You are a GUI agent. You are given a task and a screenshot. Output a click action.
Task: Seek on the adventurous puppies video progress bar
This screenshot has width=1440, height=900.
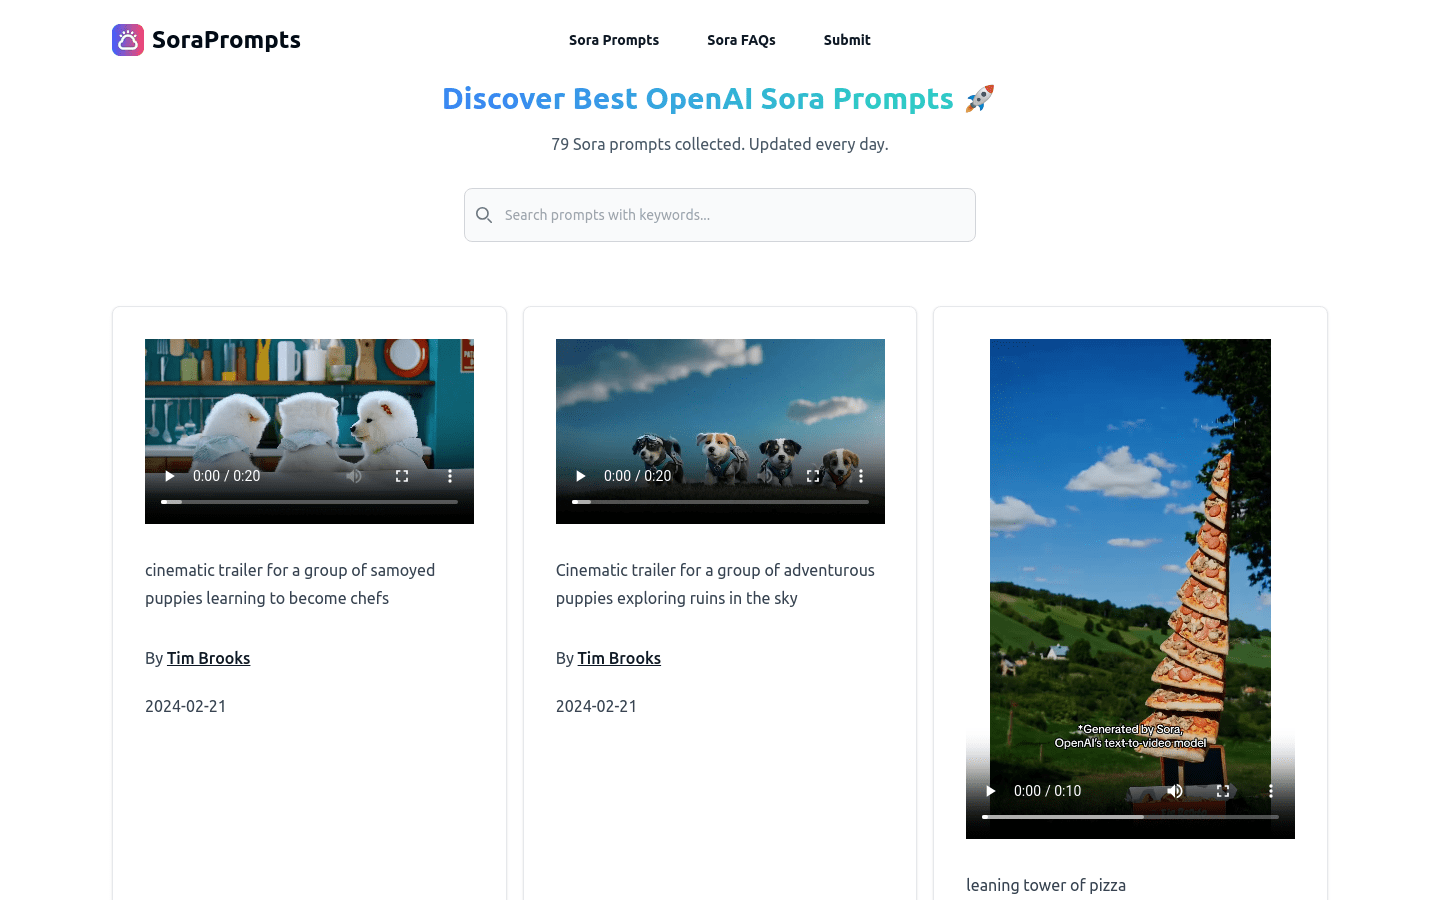point(720,502)
